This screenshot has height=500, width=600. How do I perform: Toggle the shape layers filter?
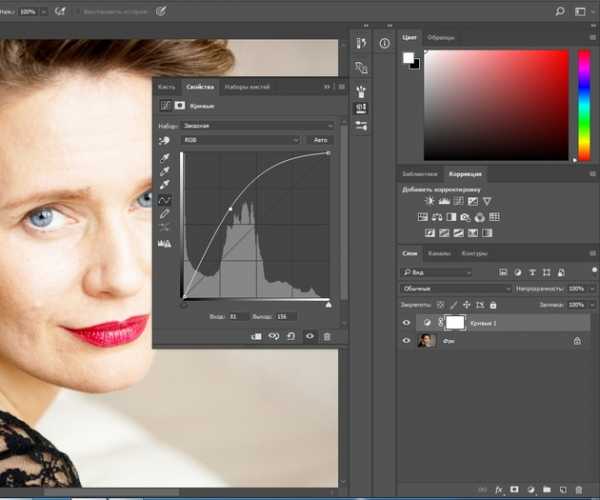[546, 272]
